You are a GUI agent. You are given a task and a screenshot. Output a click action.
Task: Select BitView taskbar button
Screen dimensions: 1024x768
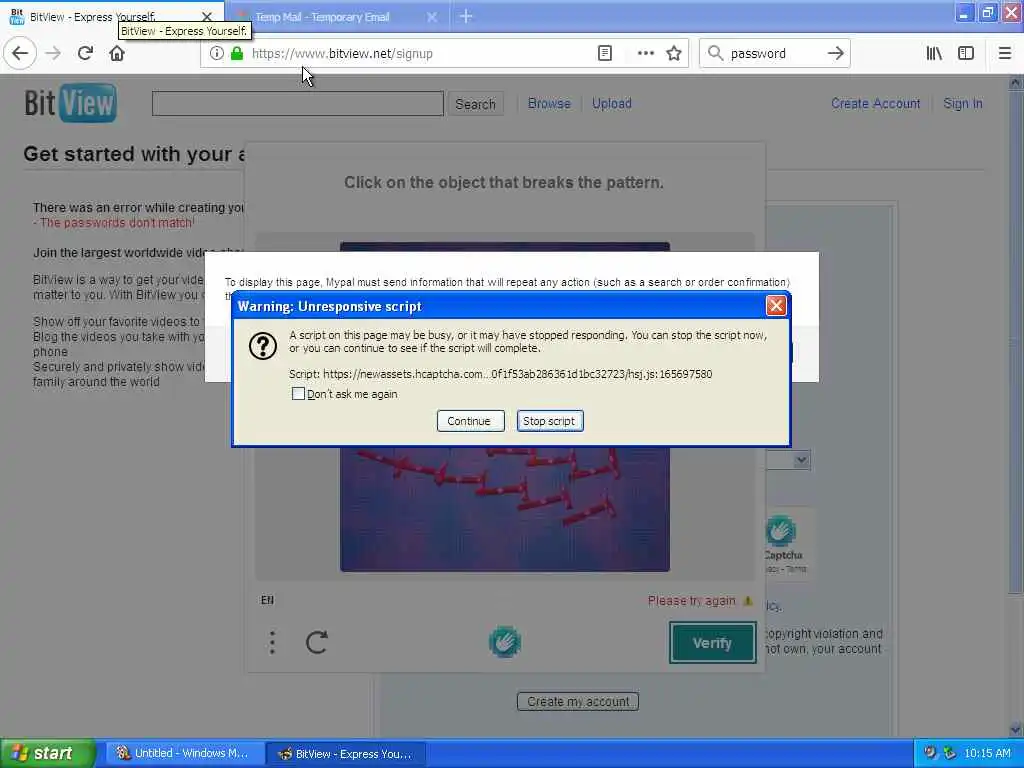[x=346, y=754]
